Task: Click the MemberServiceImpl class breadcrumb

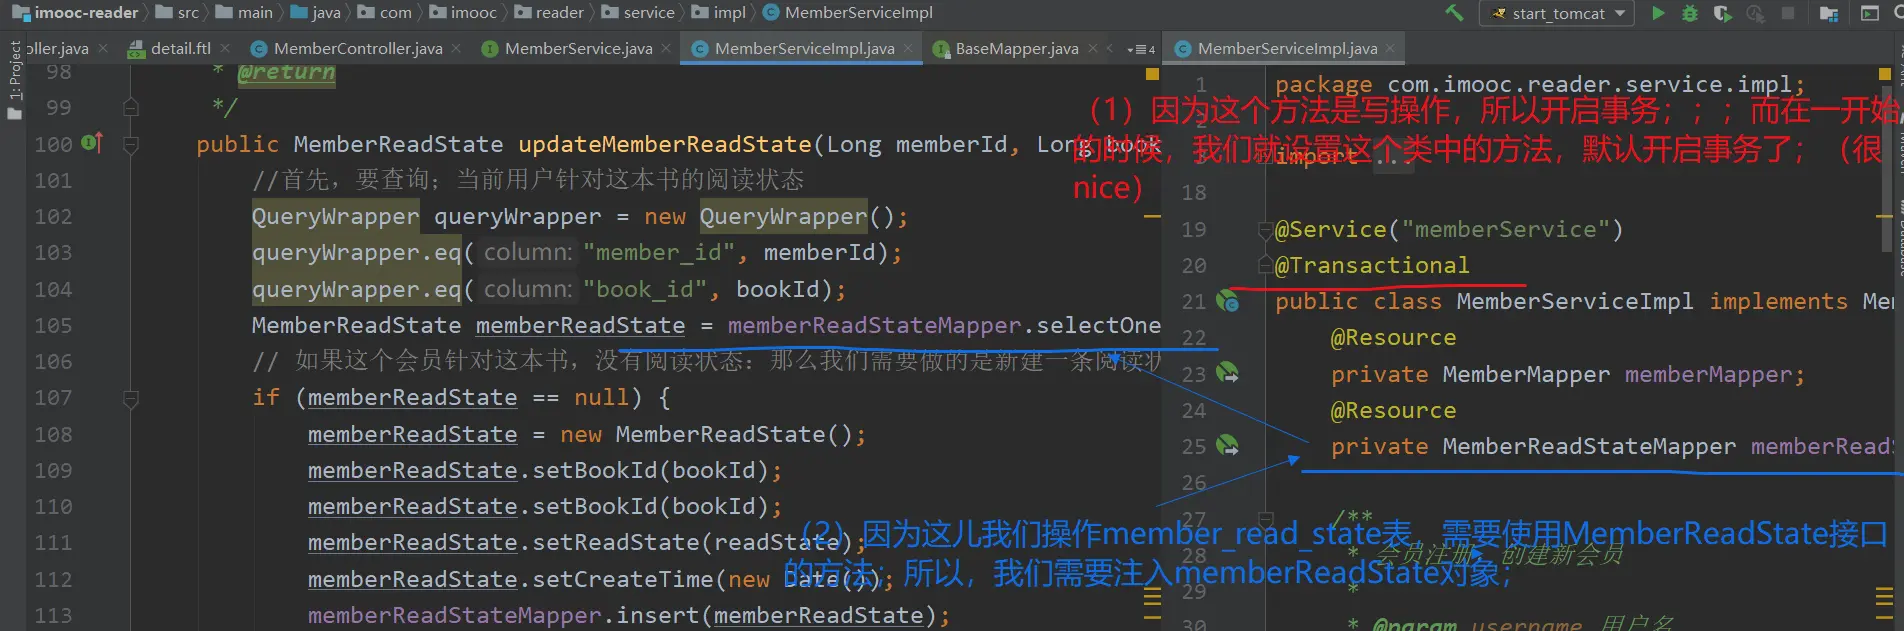Action: (848, 13)
